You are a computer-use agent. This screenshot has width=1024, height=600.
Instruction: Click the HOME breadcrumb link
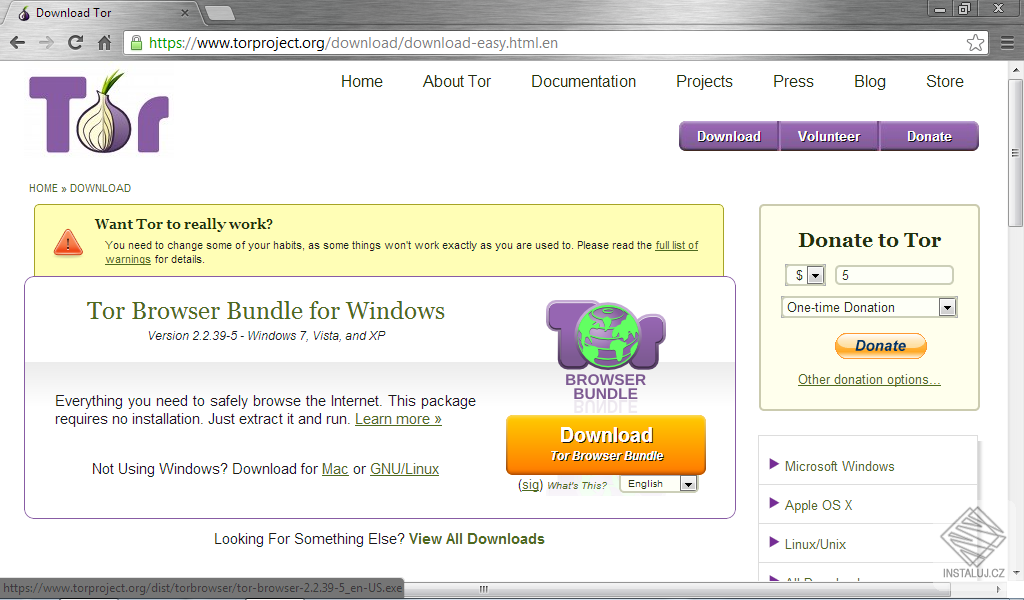[43, 188]
